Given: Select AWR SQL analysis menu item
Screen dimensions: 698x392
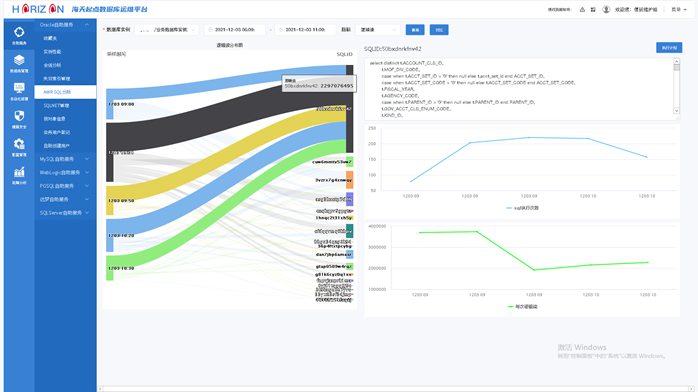Looking at the screenshot, I should pyautogui.click(x=65, y=92).
